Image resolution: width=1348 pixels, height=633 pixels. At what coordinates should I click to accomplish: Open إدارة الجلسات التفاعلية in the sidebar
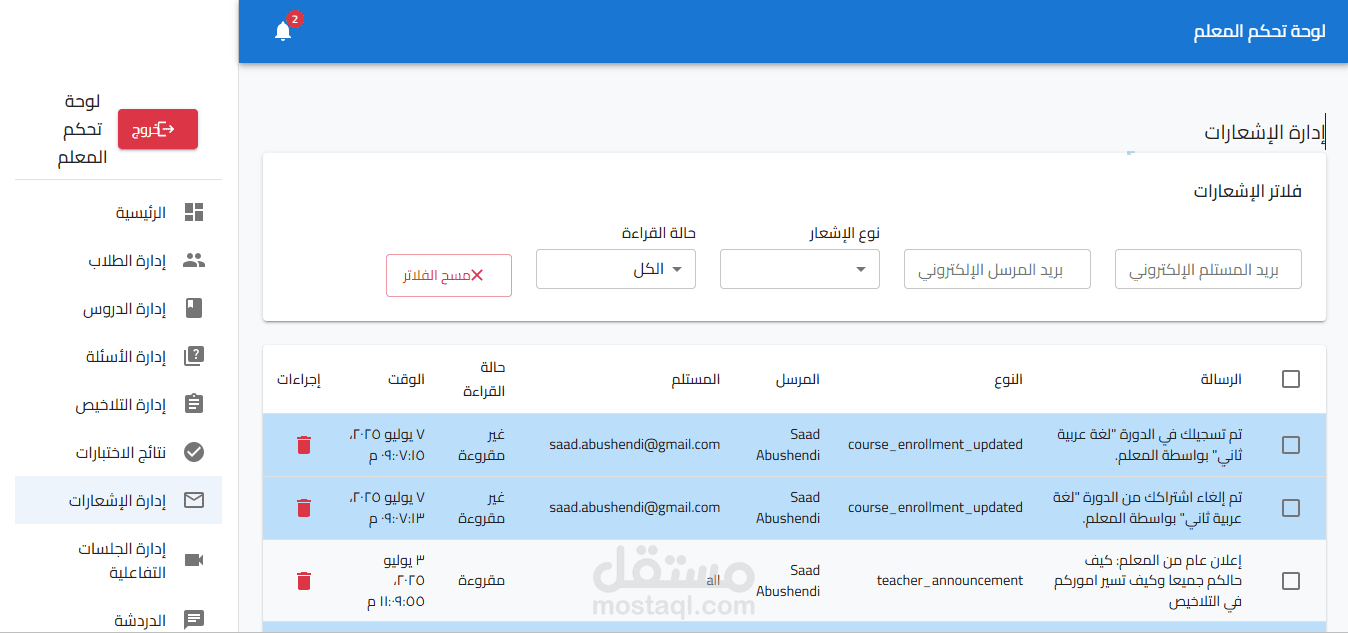click(x=118, y=560)
